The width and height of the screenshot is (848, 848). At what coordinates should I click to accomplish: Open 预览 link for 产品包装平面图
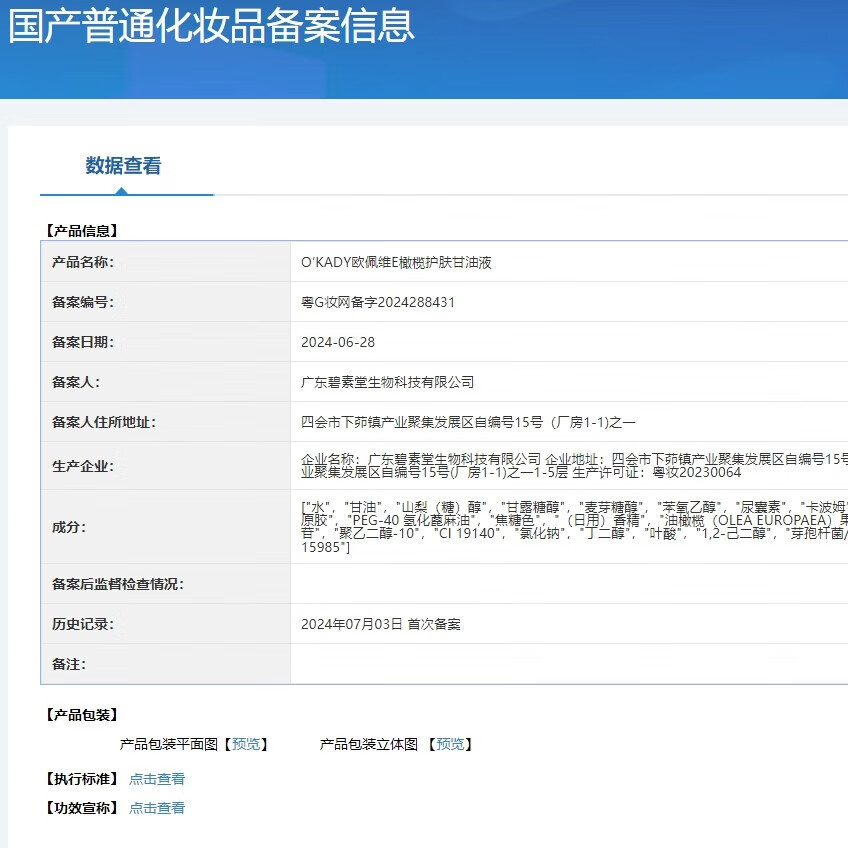[x=245, y=744]
